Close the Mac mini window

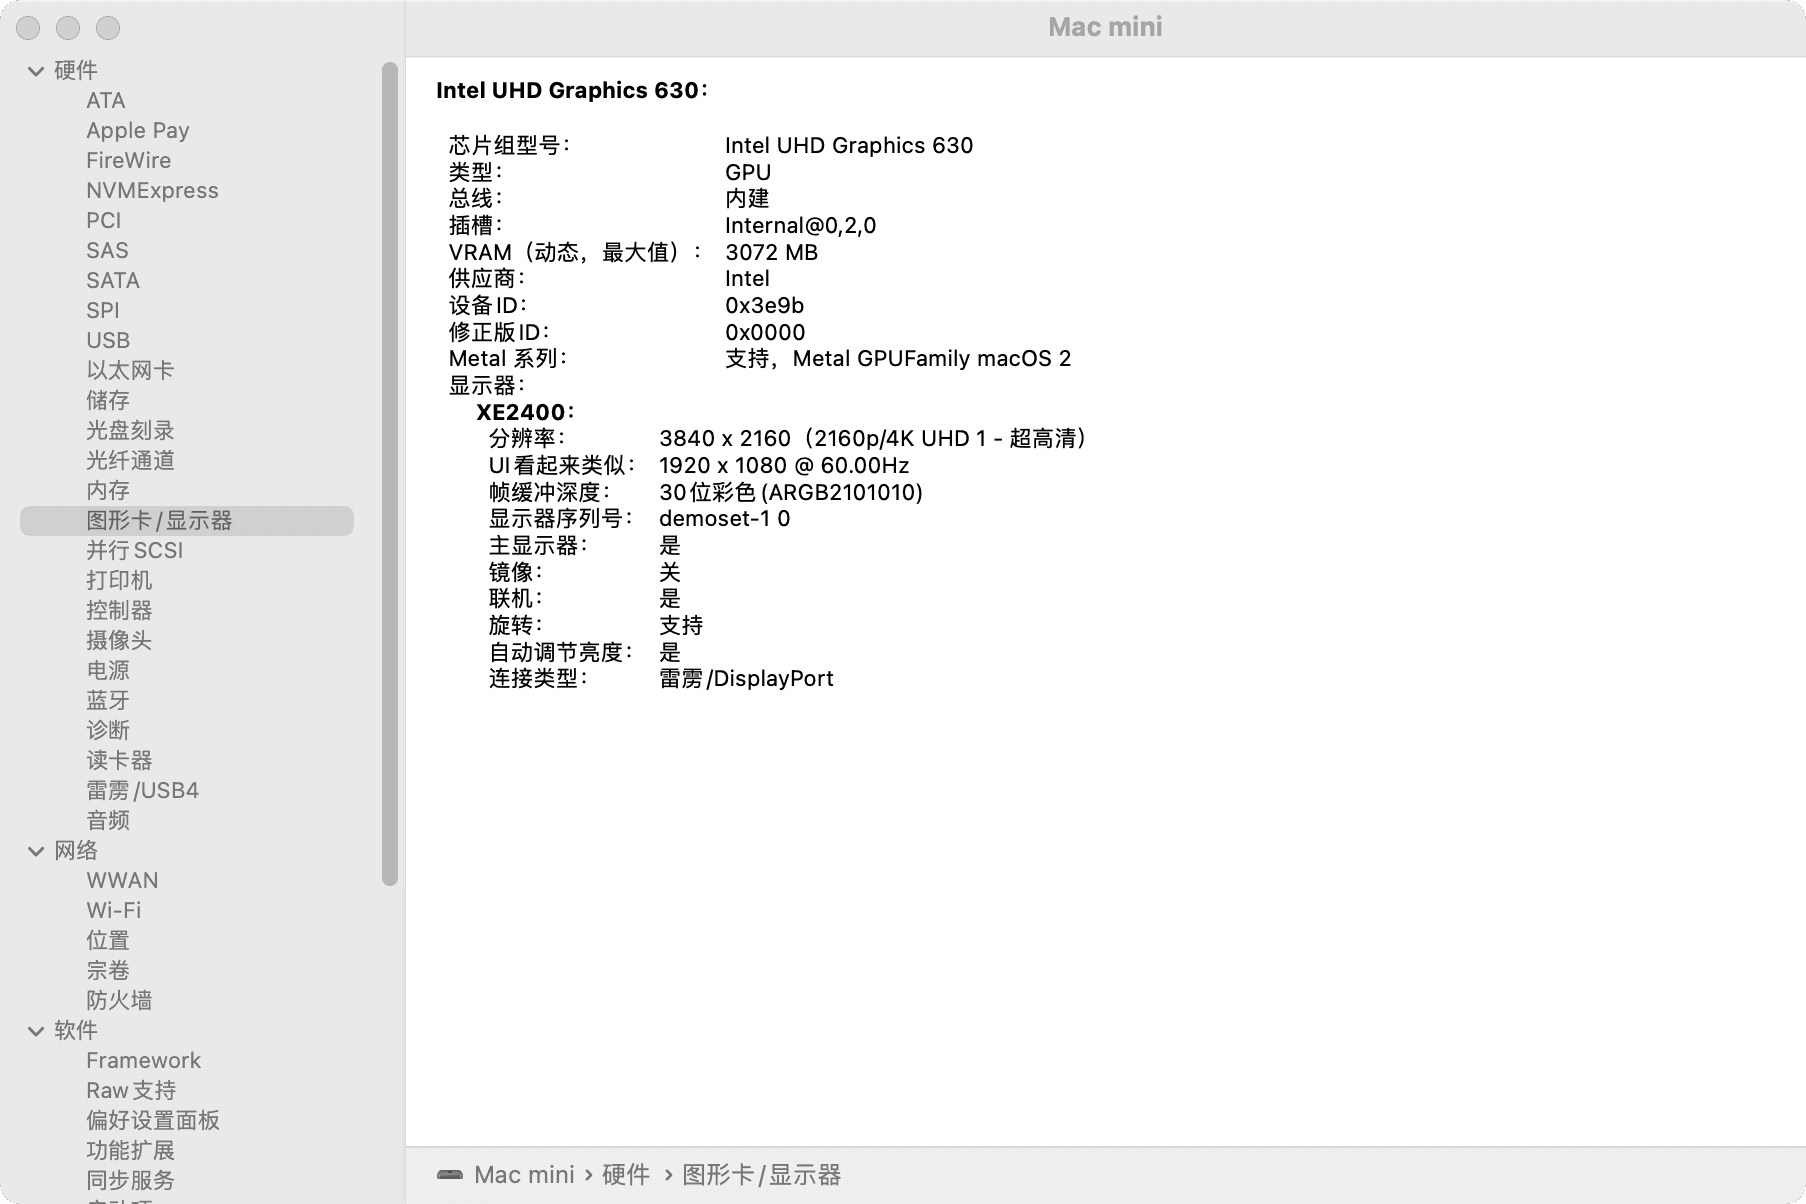pos(28,28)
